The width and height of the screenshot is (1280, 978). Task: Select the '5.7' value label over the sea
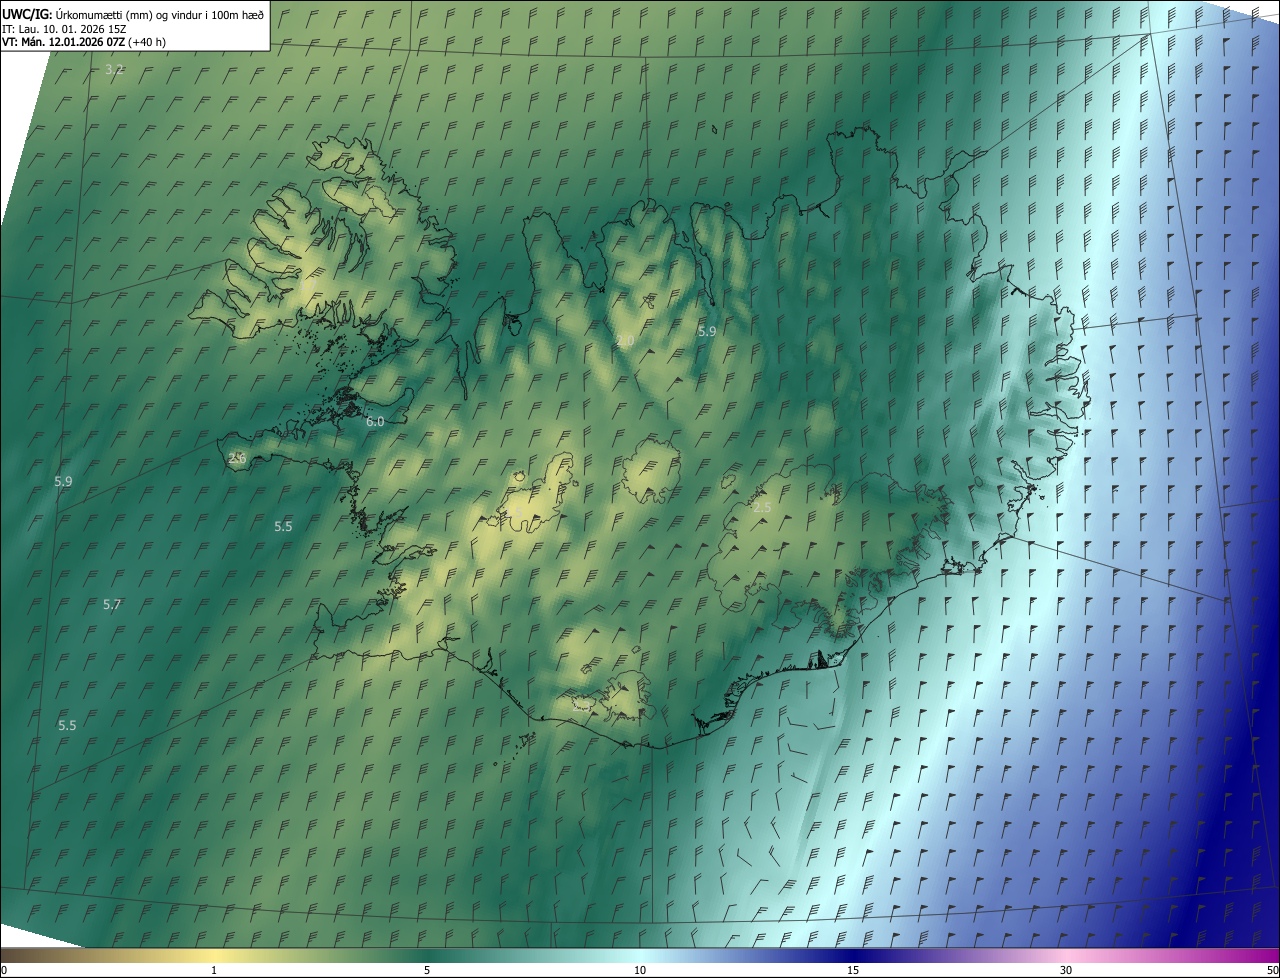point(112,605)
